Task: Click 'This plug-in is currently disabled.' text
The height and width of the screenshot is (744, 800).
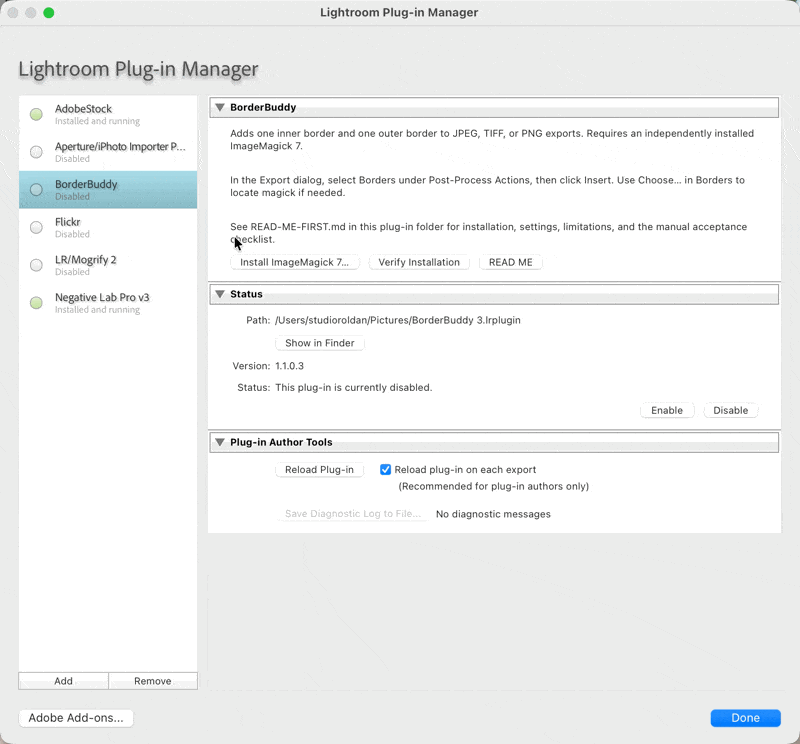Action: pos(354,387)
